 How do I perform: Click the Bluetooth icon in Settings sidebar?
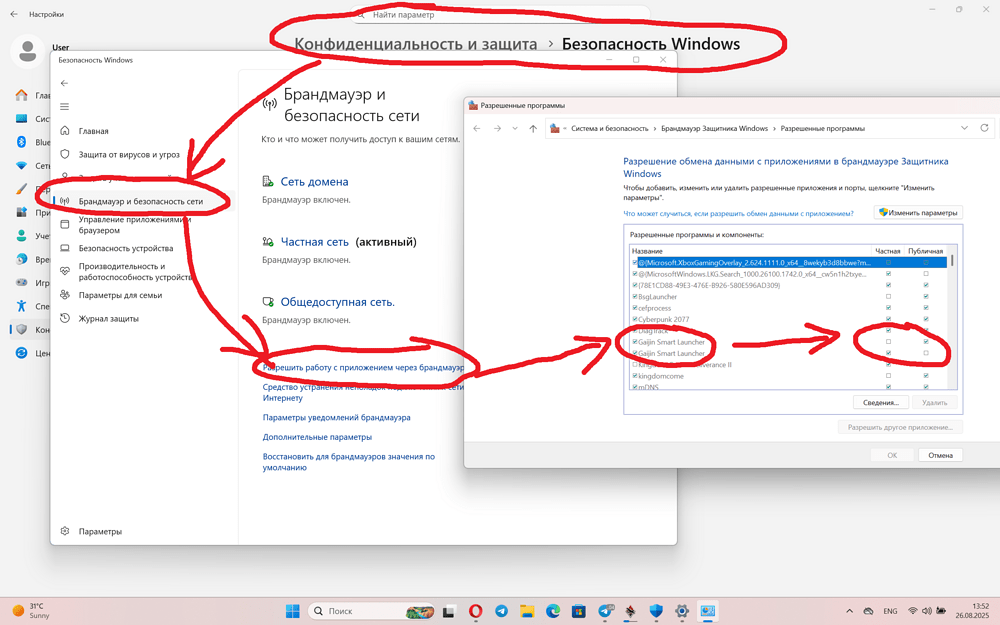21,142
